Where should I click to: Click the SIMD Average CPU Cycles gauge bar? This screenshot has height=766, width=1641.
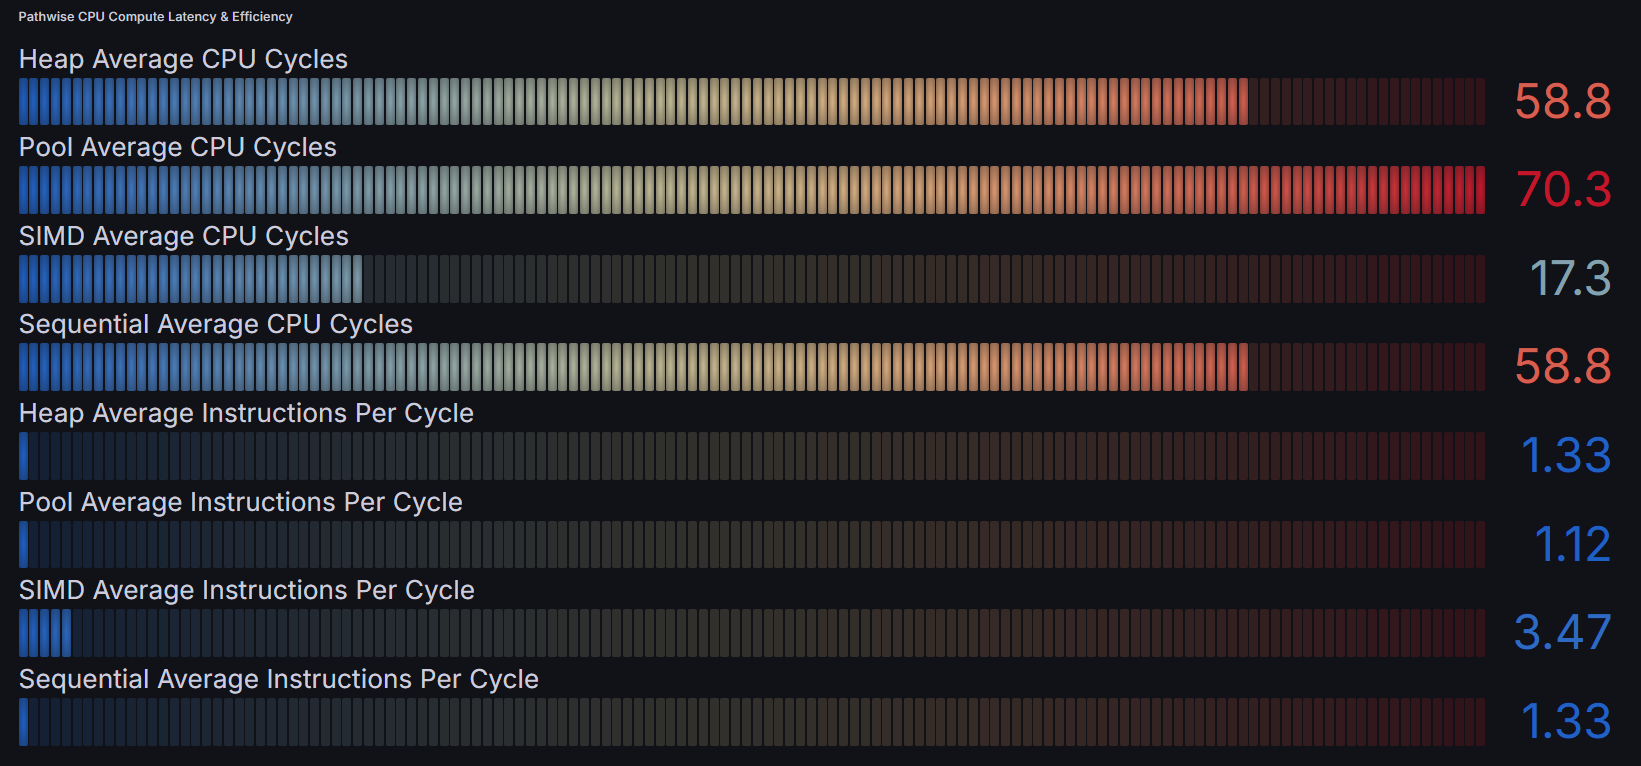752,279
